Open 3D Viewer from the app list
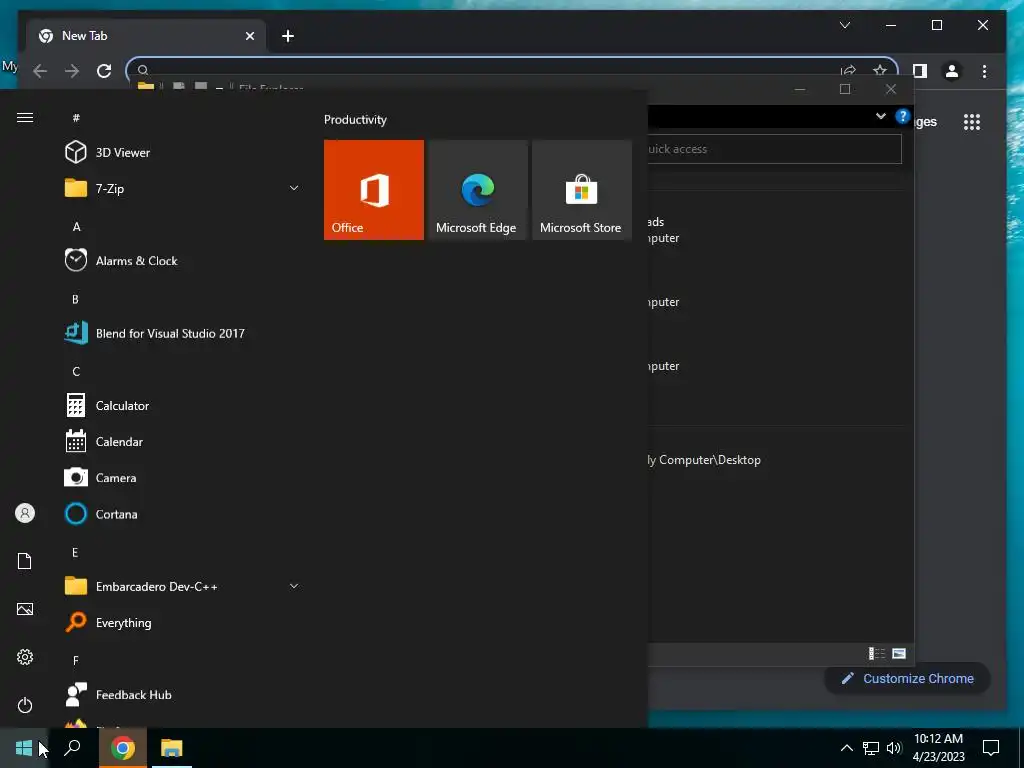 (x=123, y=152)
